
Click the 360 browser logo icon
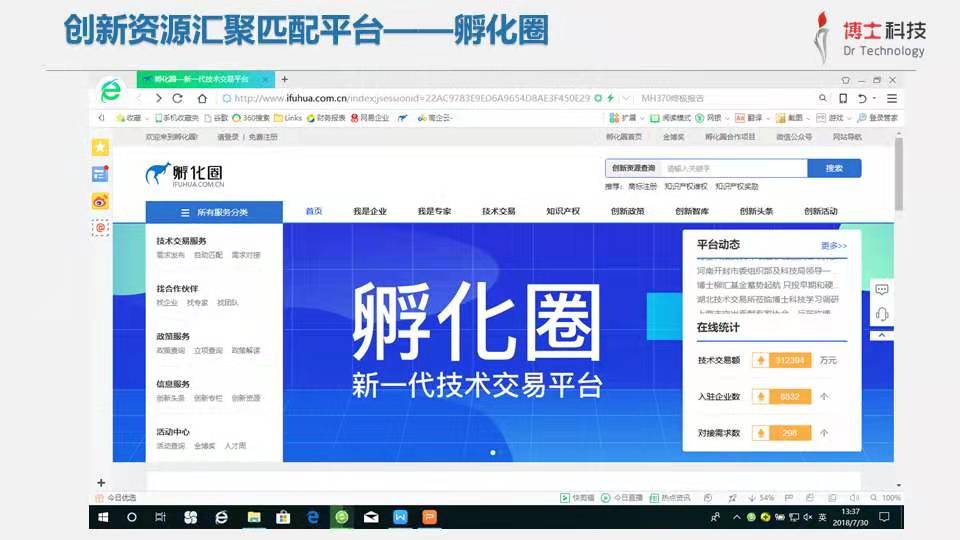111,91
